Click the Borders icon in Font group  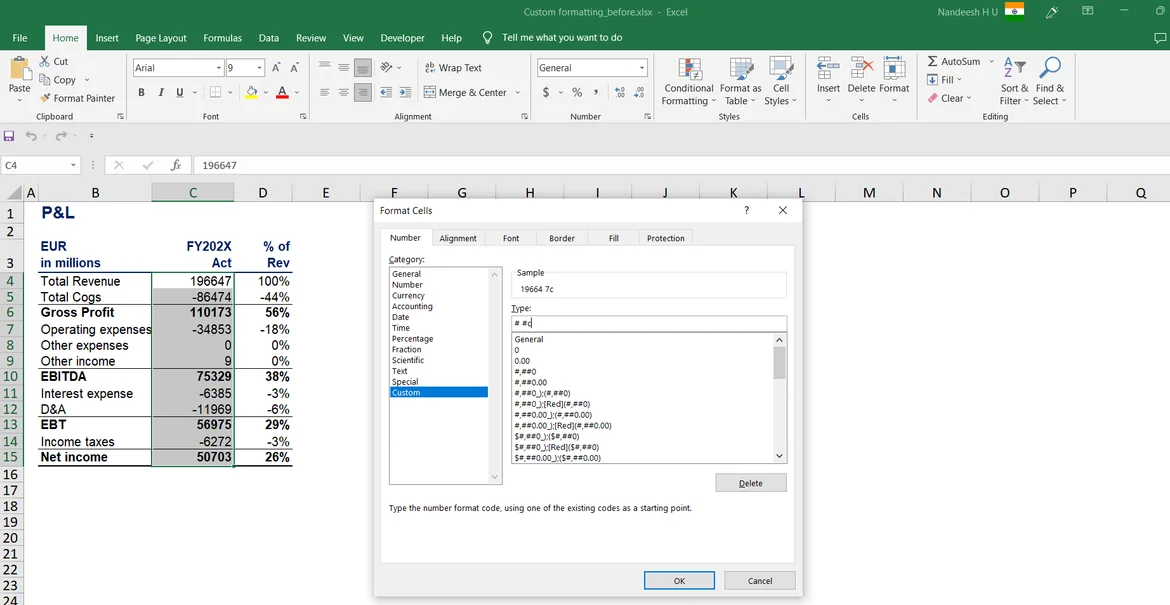point(214,92)
